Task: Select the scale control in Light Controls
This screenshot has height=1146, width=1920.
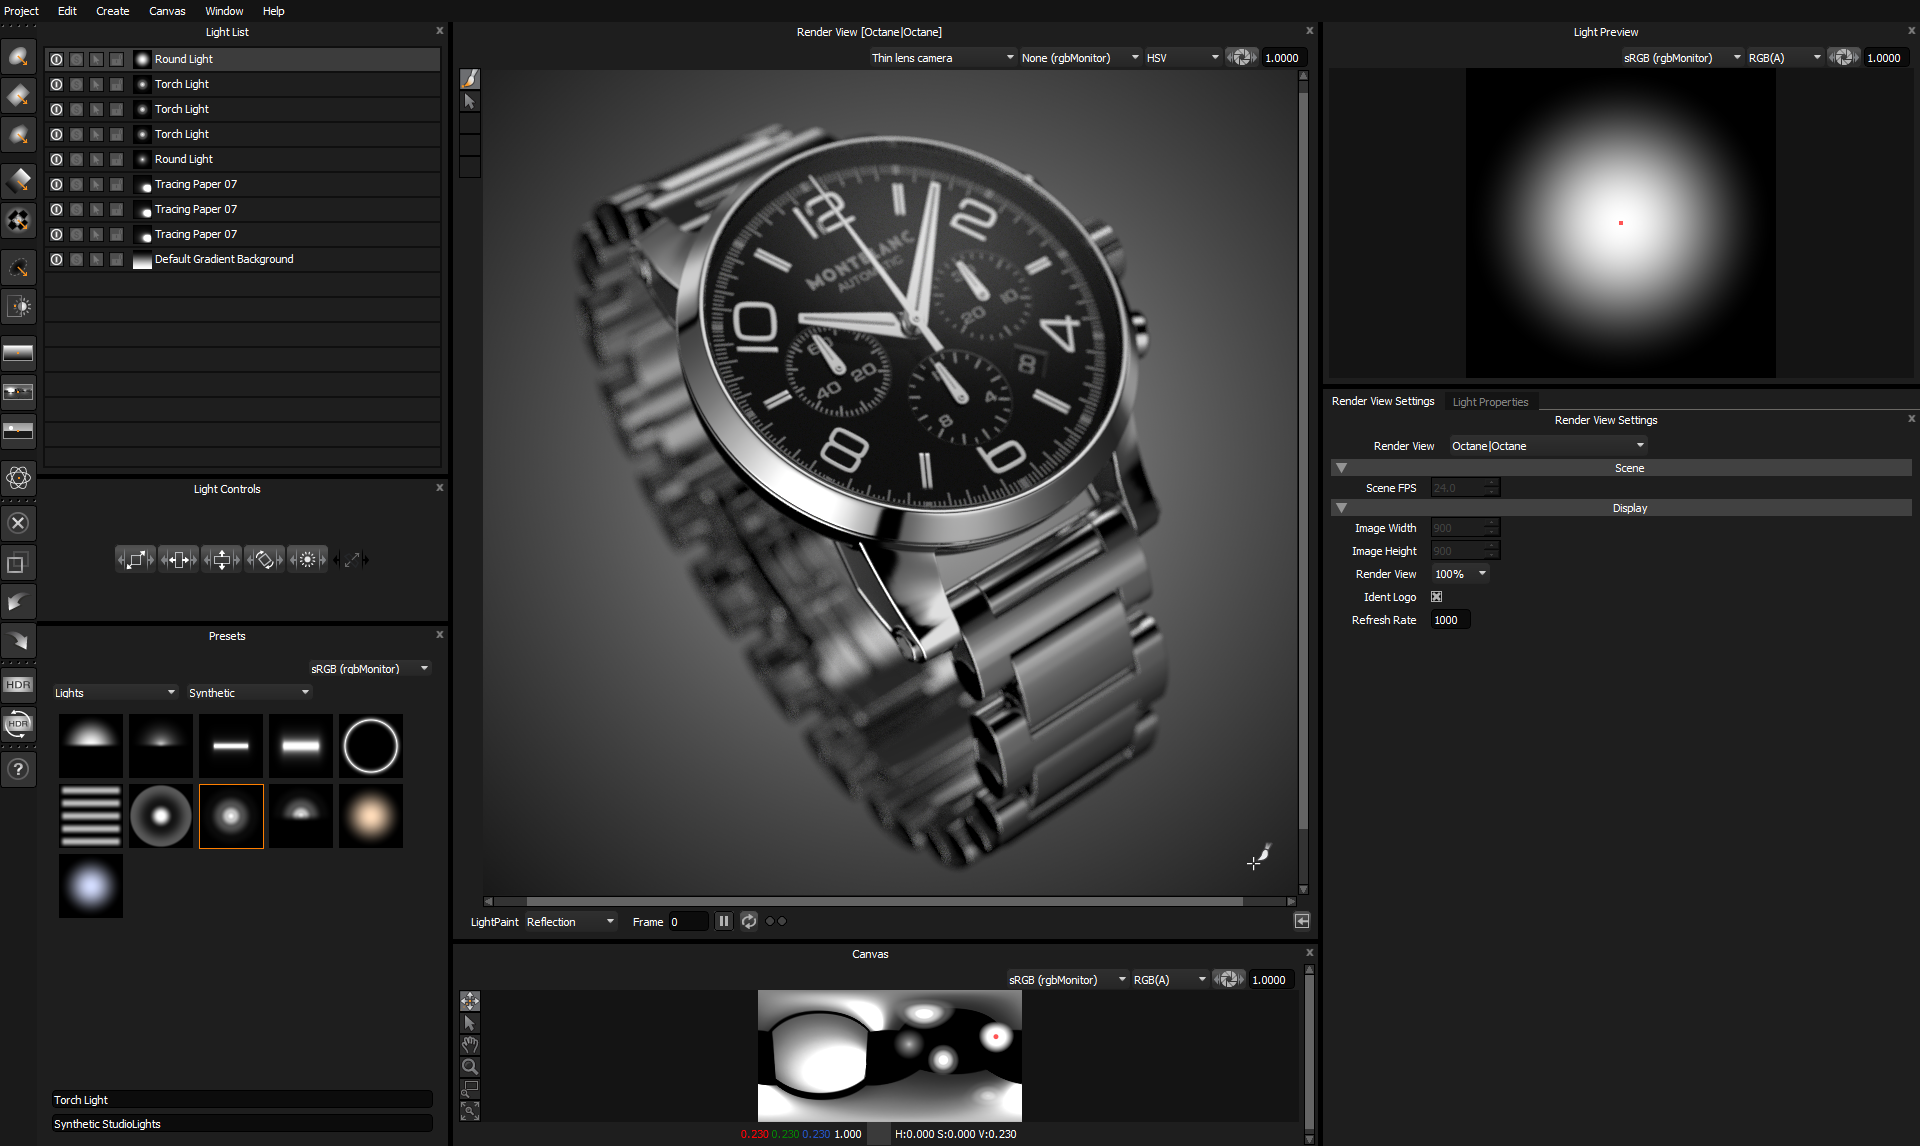Action: [136, 560]
